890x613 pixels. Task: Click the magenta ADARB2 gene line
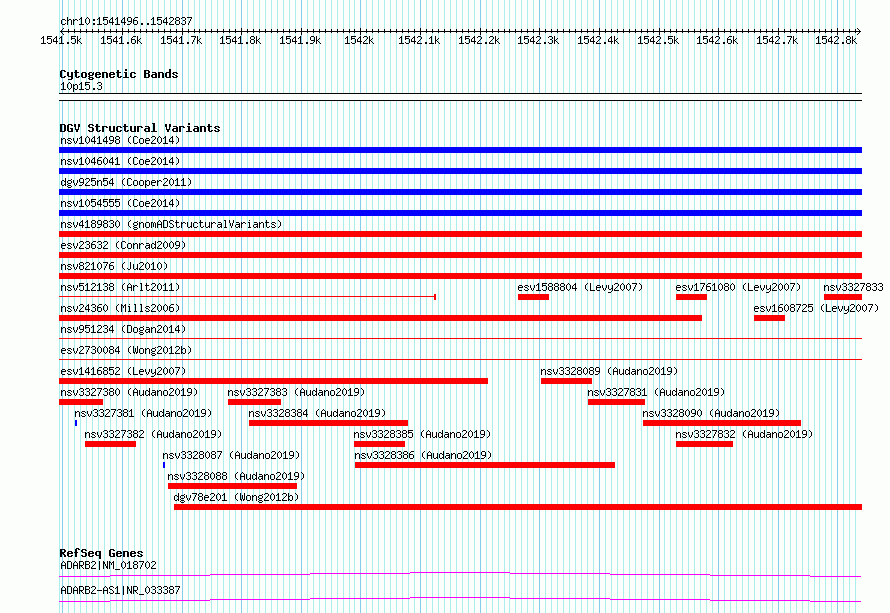coord(460,574)
